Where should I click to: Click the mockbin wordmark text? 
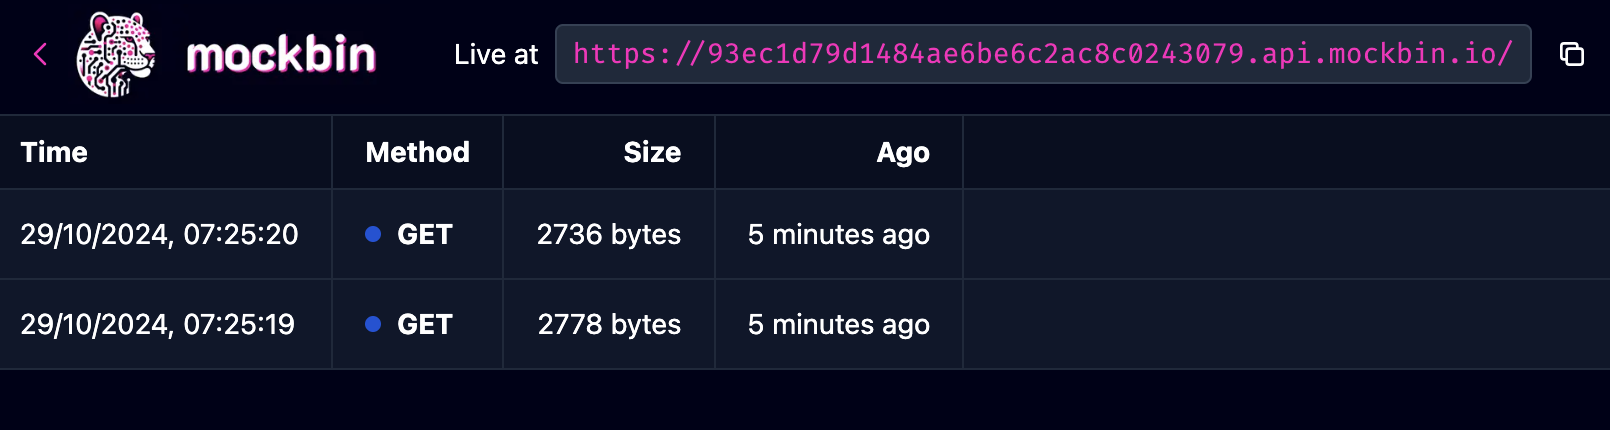281,54
